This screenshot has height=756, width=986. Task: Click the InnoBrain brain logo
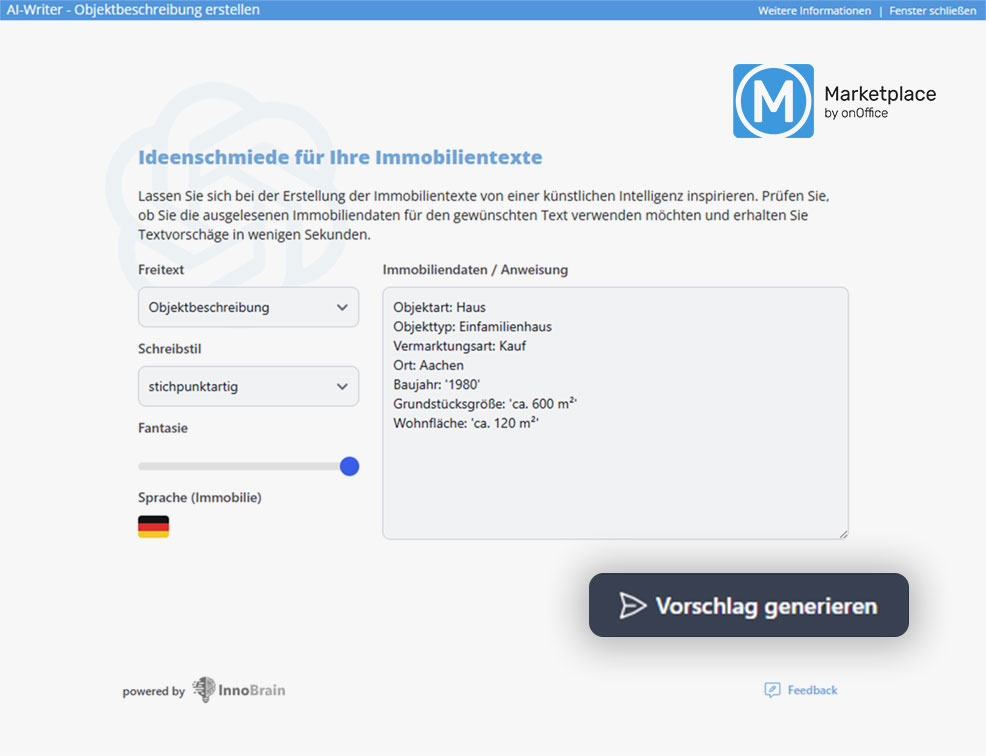pyautogui.click(x=204, y=690)
